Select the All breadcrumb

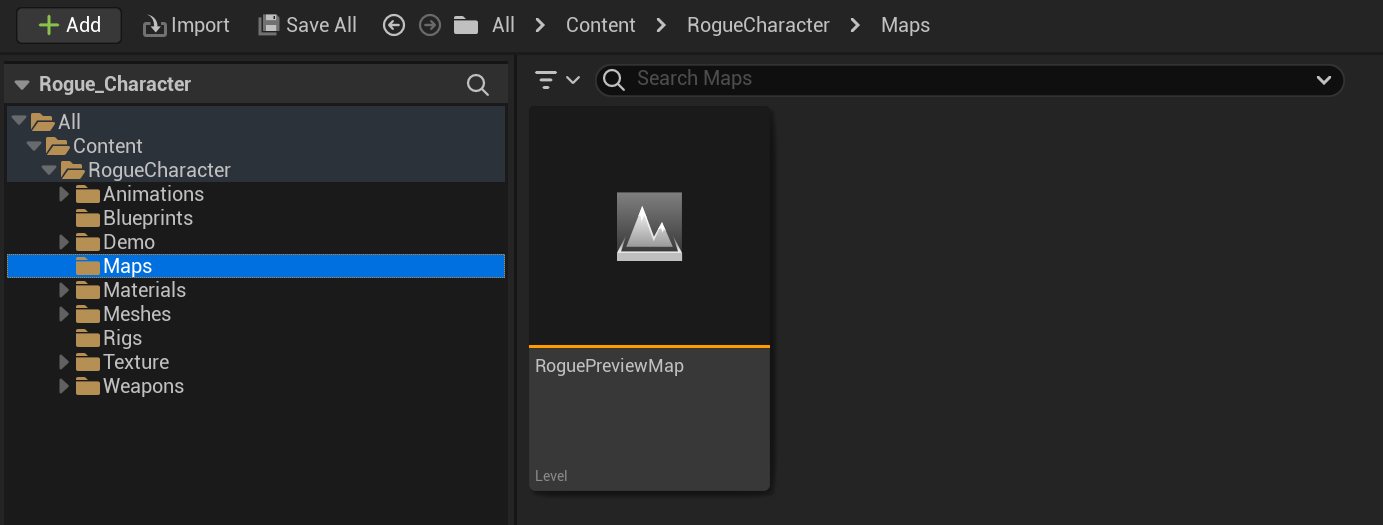(503, 25)
